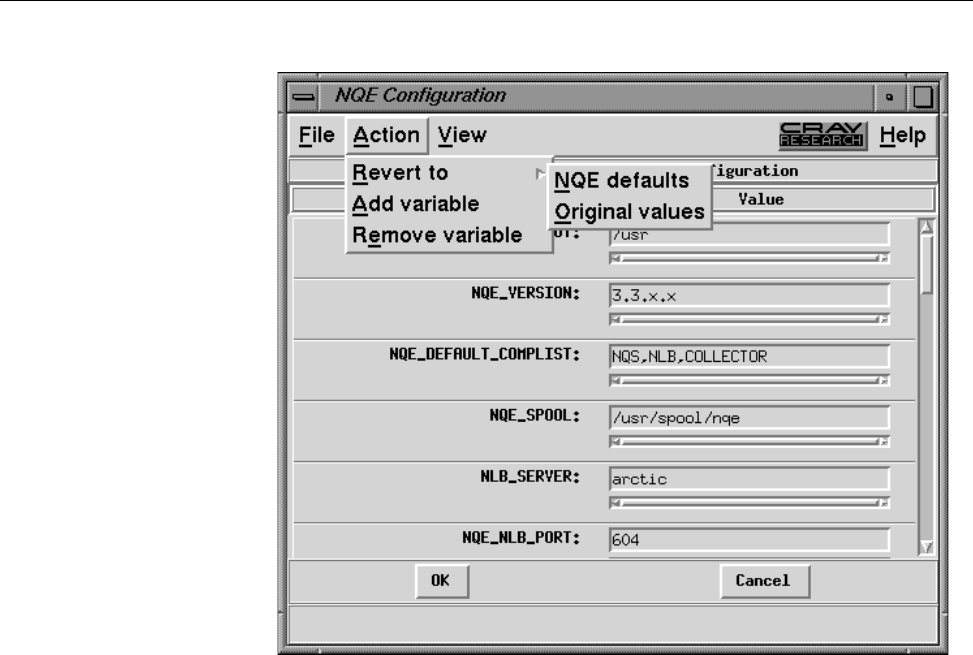Viewport: 973px width, 655px height.
Task: Click the Cray Research logo
Action: 822,135
